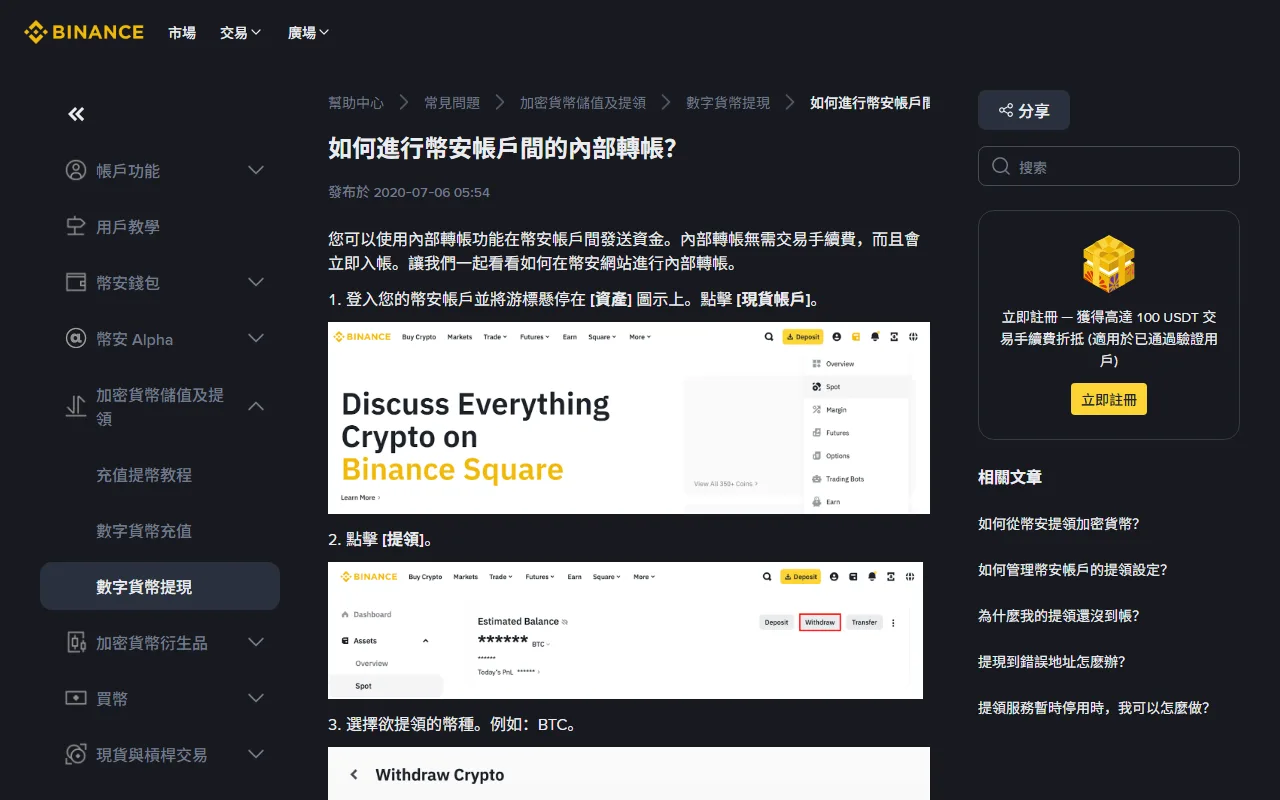Click the yellow 立即註冊 button
Screen dimensions: 1280x800
1109,399
